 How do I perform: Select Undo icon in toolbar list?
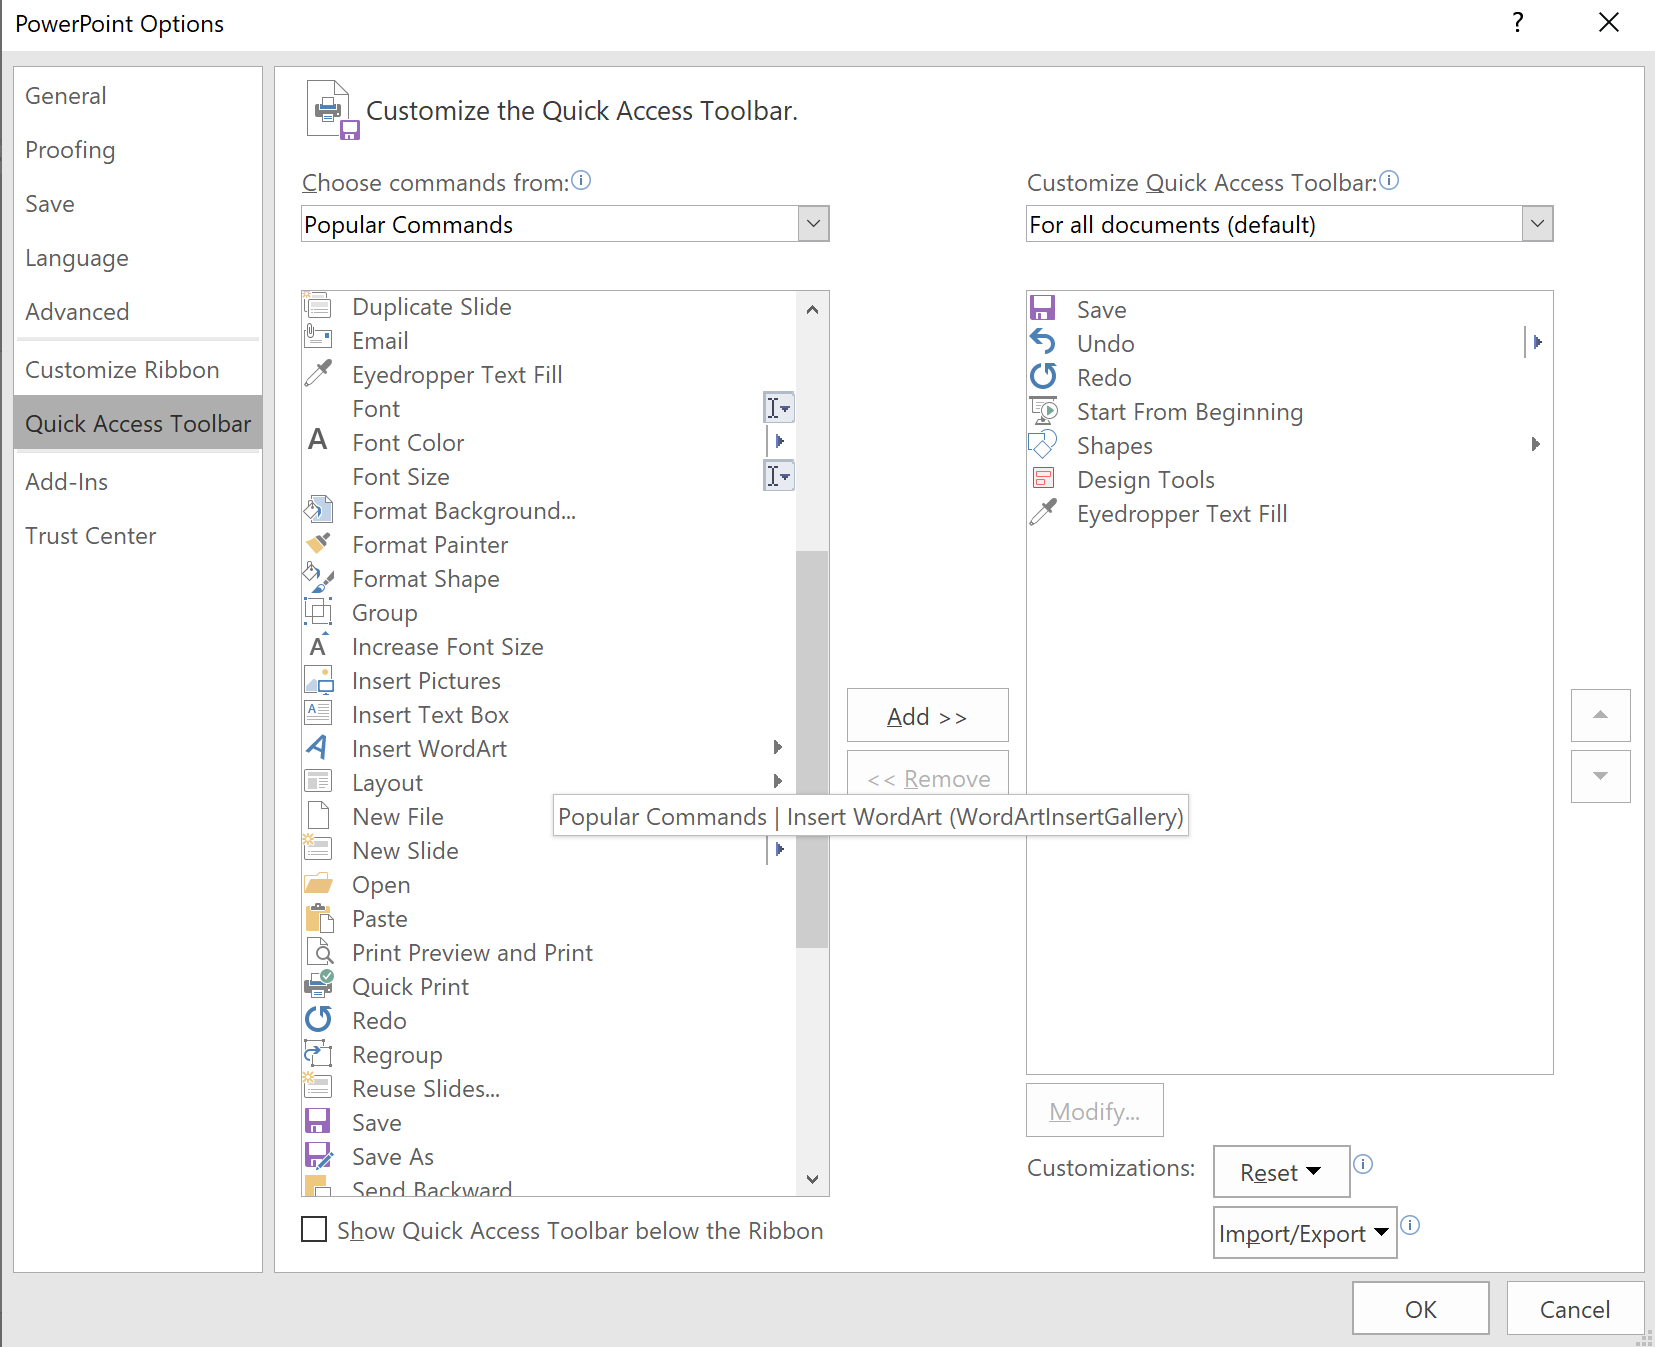(1043, 342)
